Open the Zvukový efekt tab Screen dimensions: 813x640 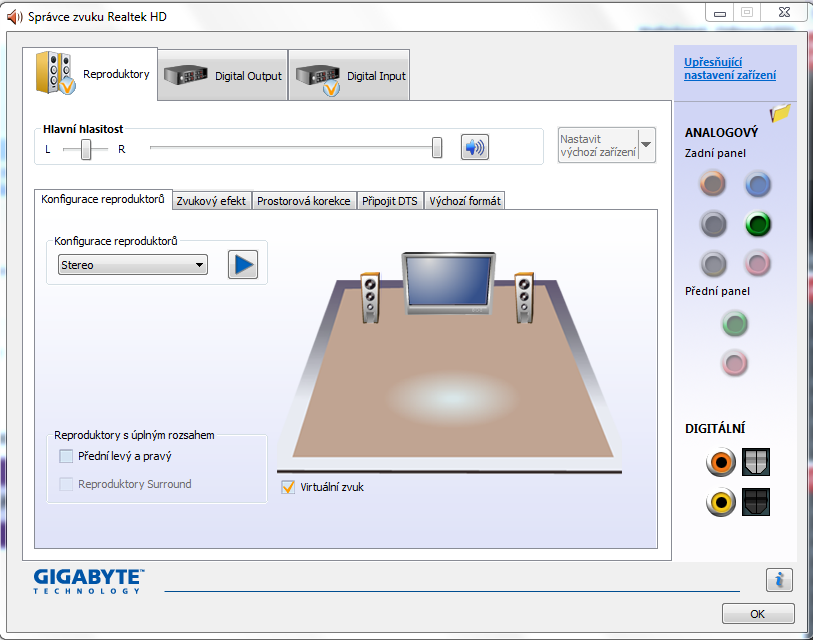tap(211, 201)
